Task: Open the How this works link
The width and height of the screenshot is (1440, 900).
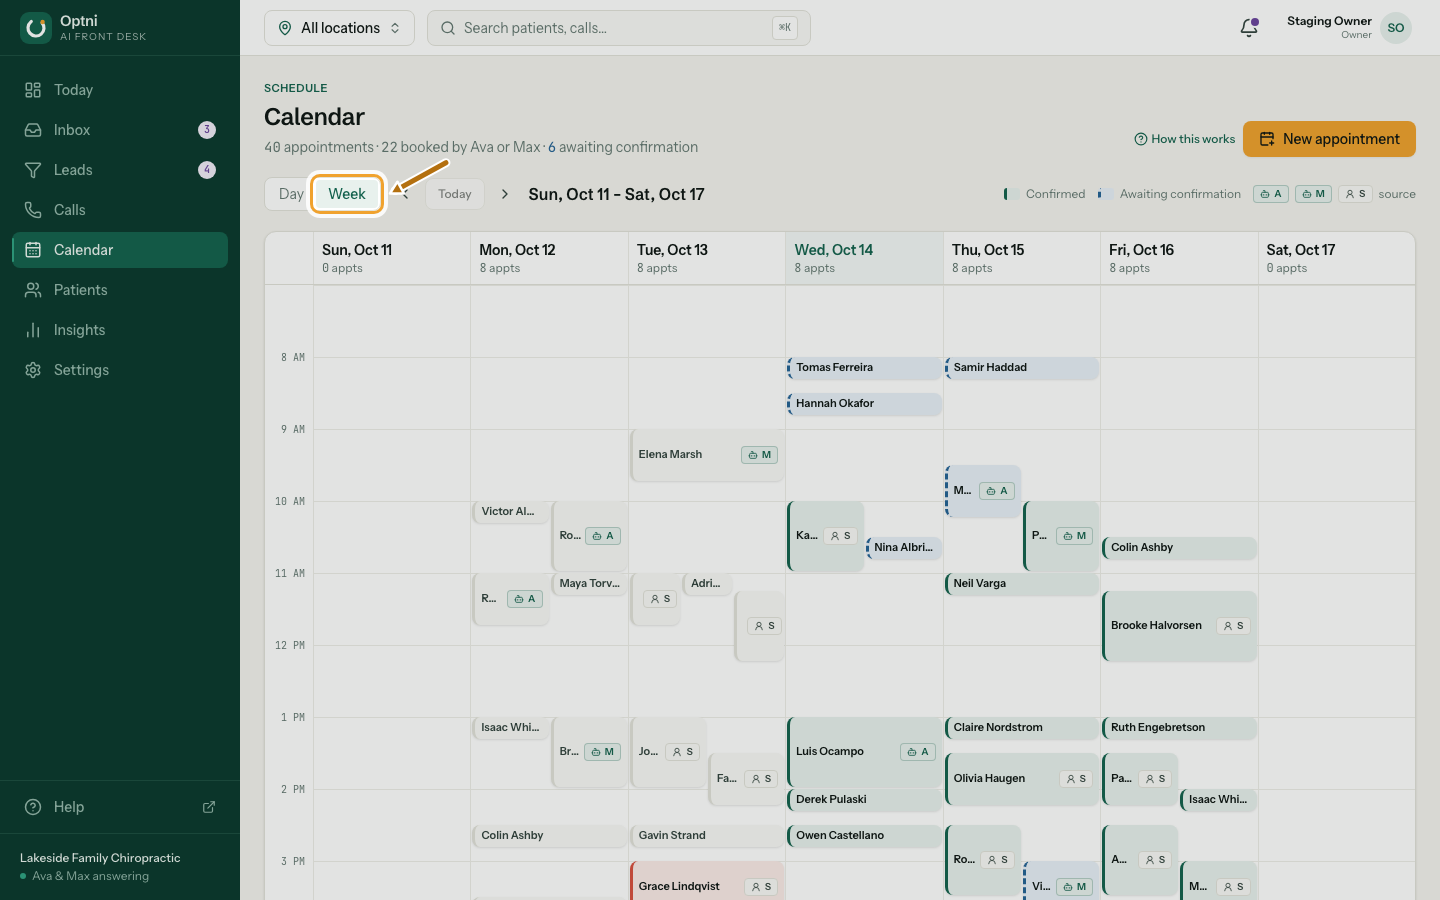Action: click(x=1185, y=139)
